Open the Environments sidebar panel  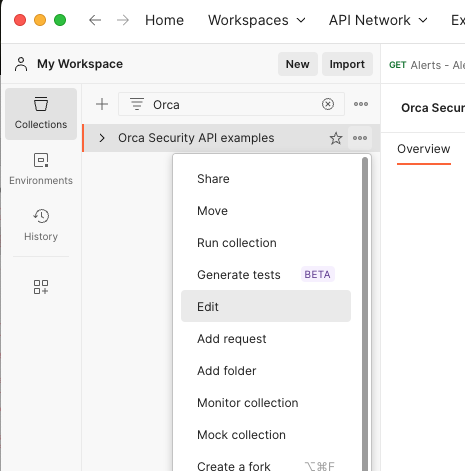tap(41, 169)
